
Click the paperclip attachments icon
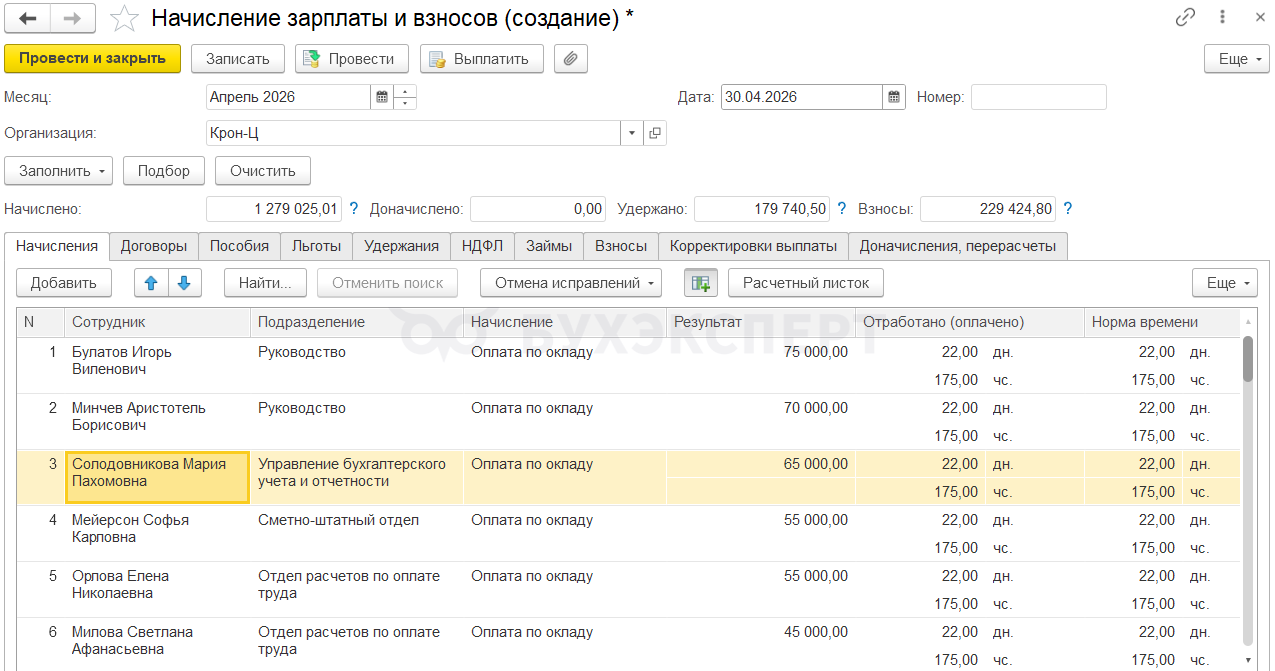tap(570, 59)
